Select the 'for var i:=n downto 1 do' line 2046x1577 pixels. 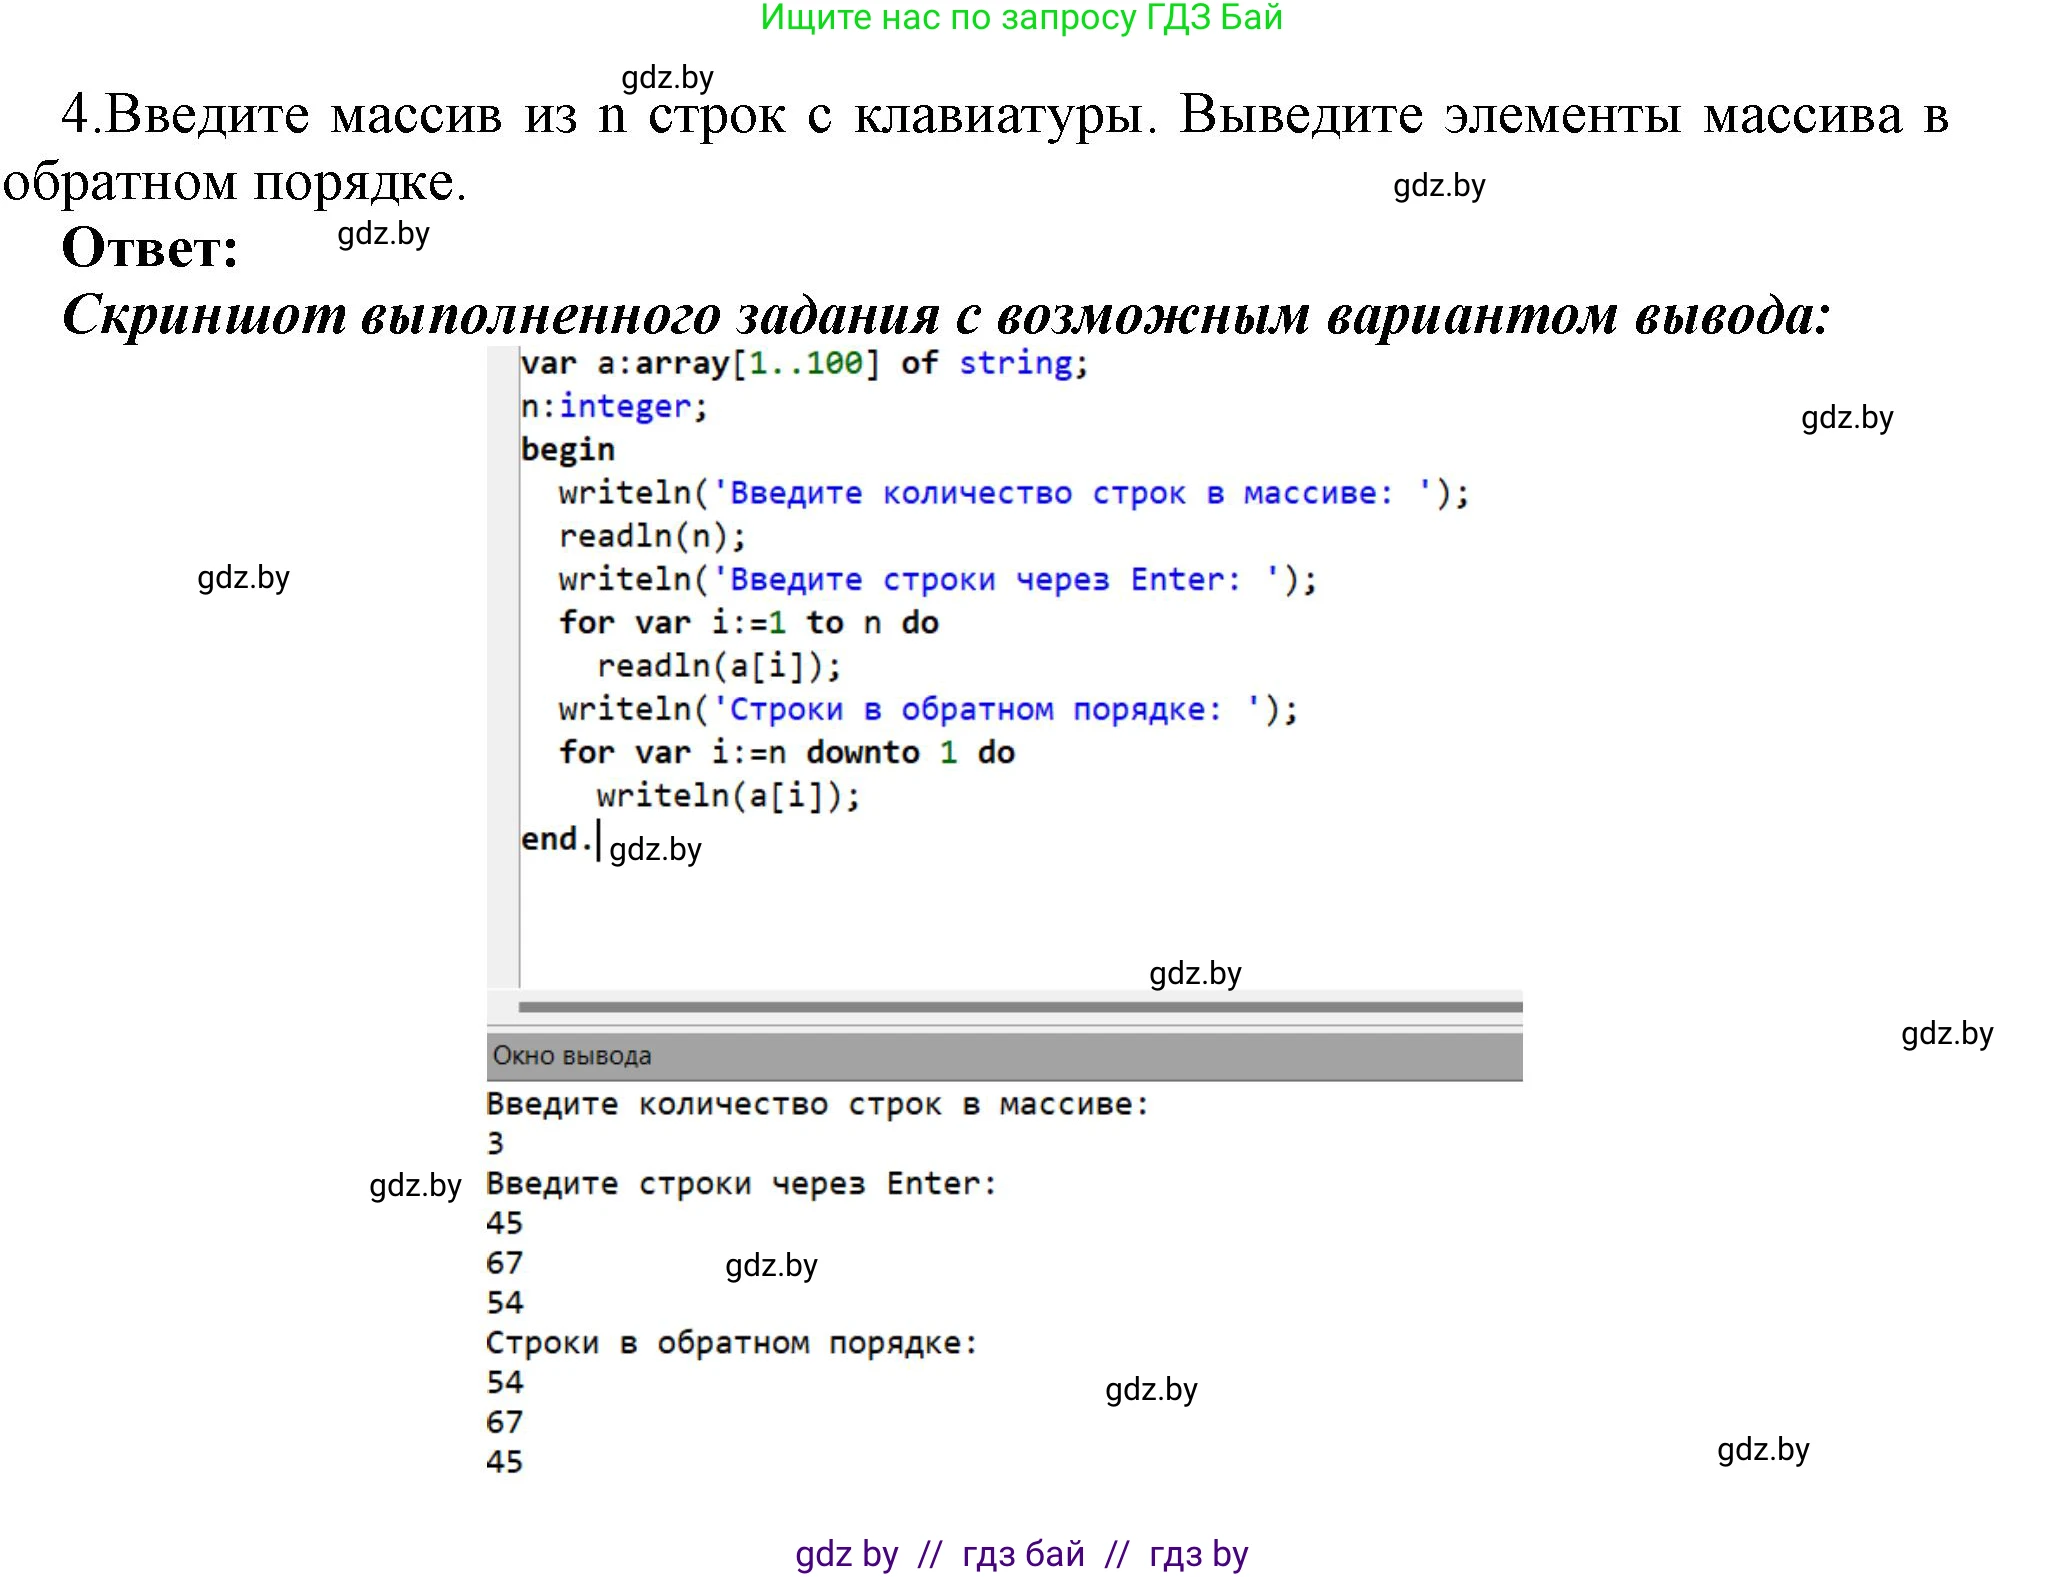pos(785,751)
